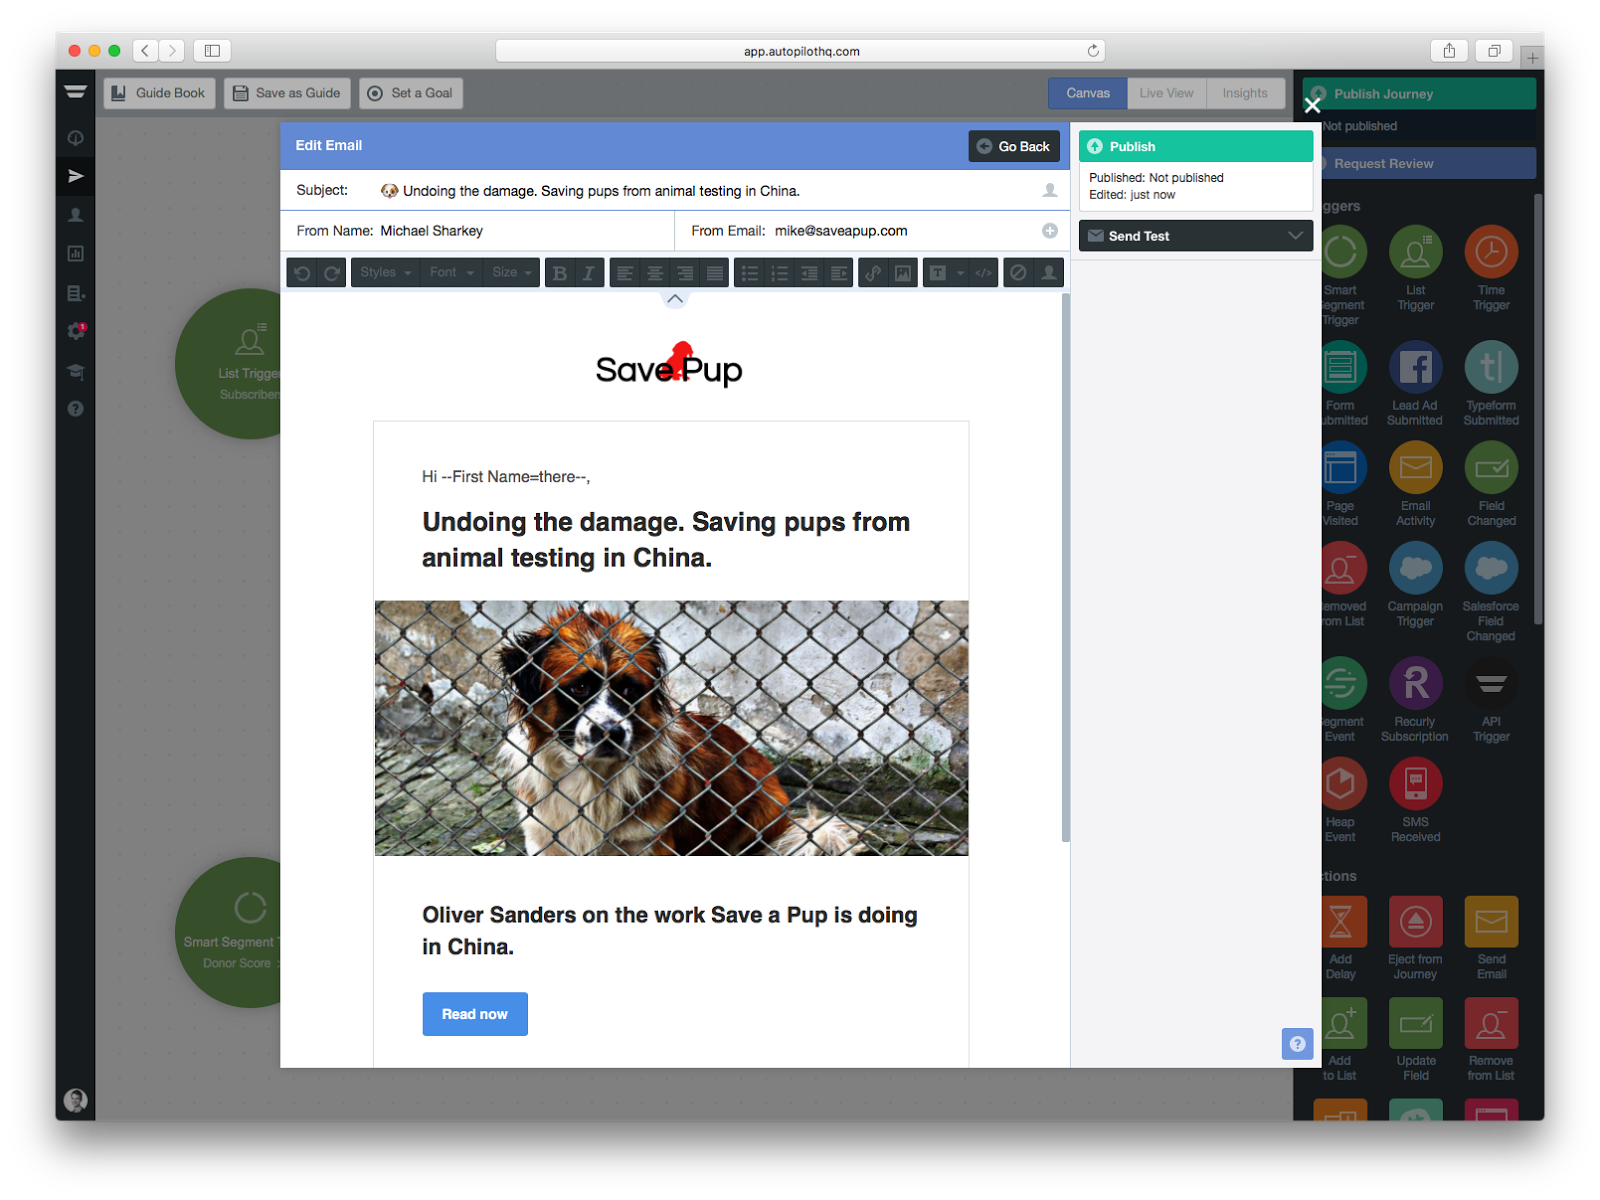Viewport: 1600px width, 1200px height.
Task: Open the HTML source code view
Action: (984, 273)
